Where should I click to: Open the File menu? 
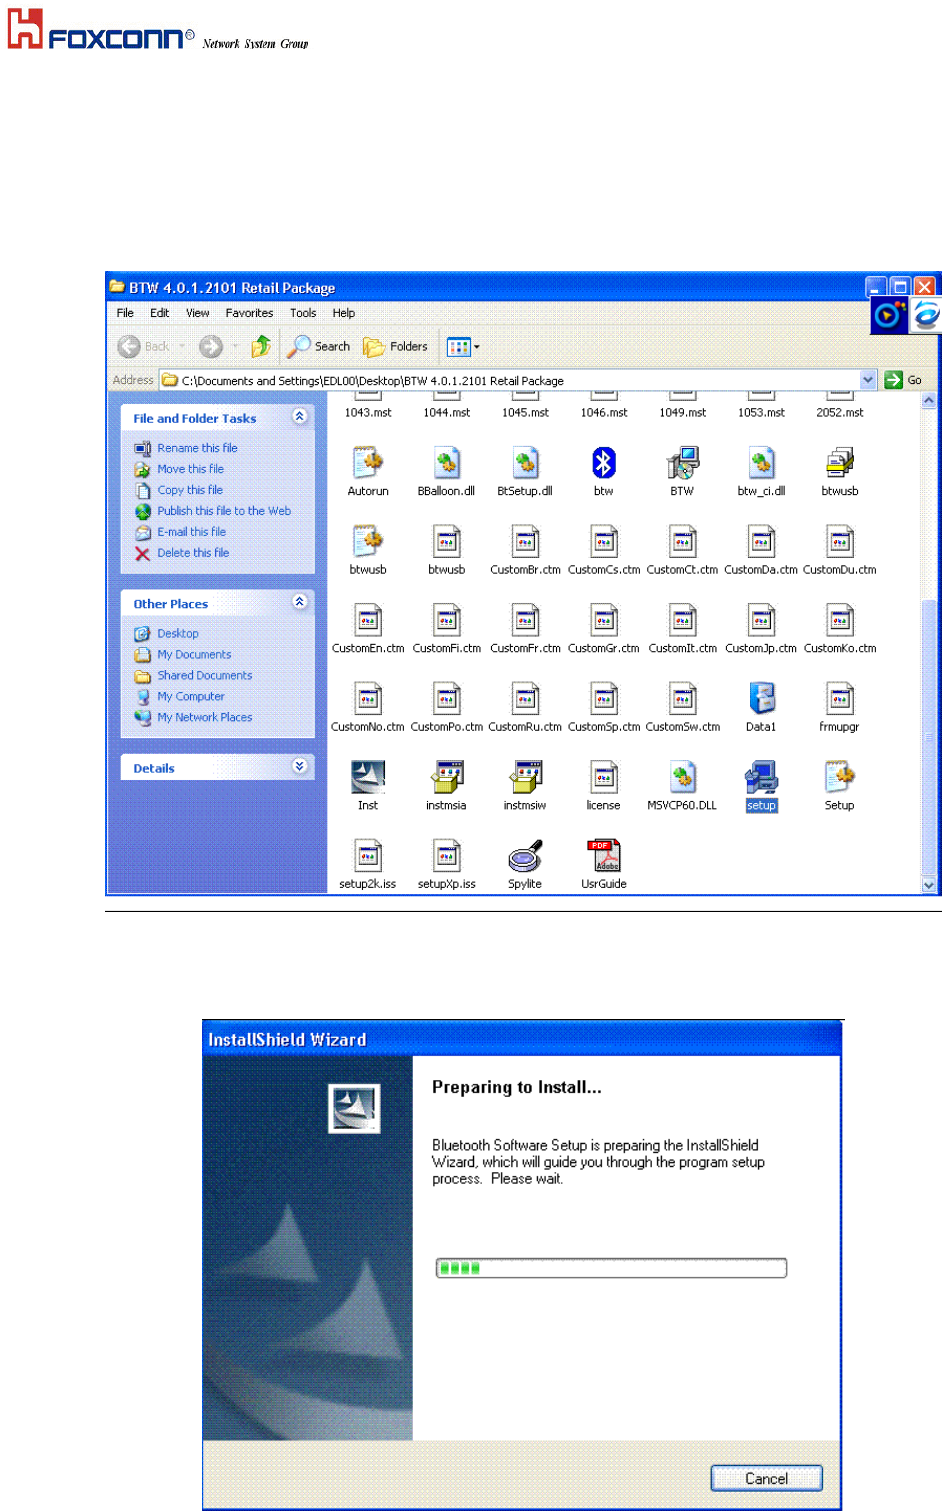[x=125, y=313]
